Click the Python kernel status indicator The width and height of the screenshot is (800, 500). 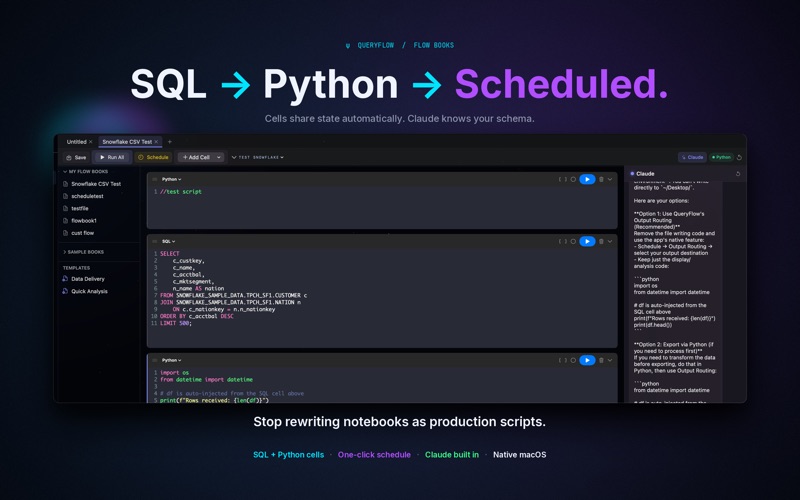(721, 157)
